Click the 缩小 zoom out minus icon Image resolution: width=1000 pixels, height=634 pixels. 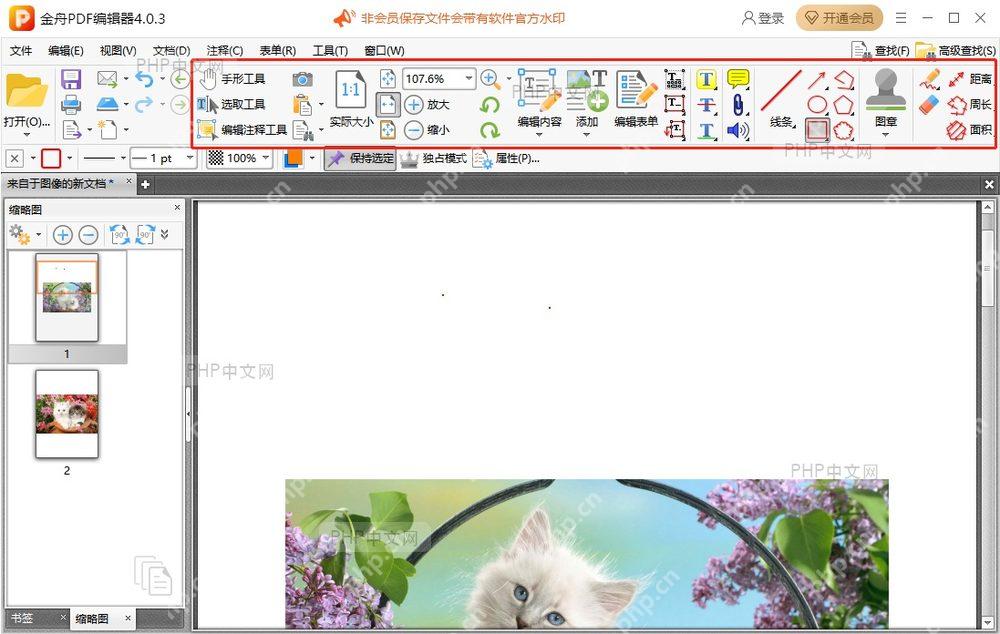click(x=427, y=129)
